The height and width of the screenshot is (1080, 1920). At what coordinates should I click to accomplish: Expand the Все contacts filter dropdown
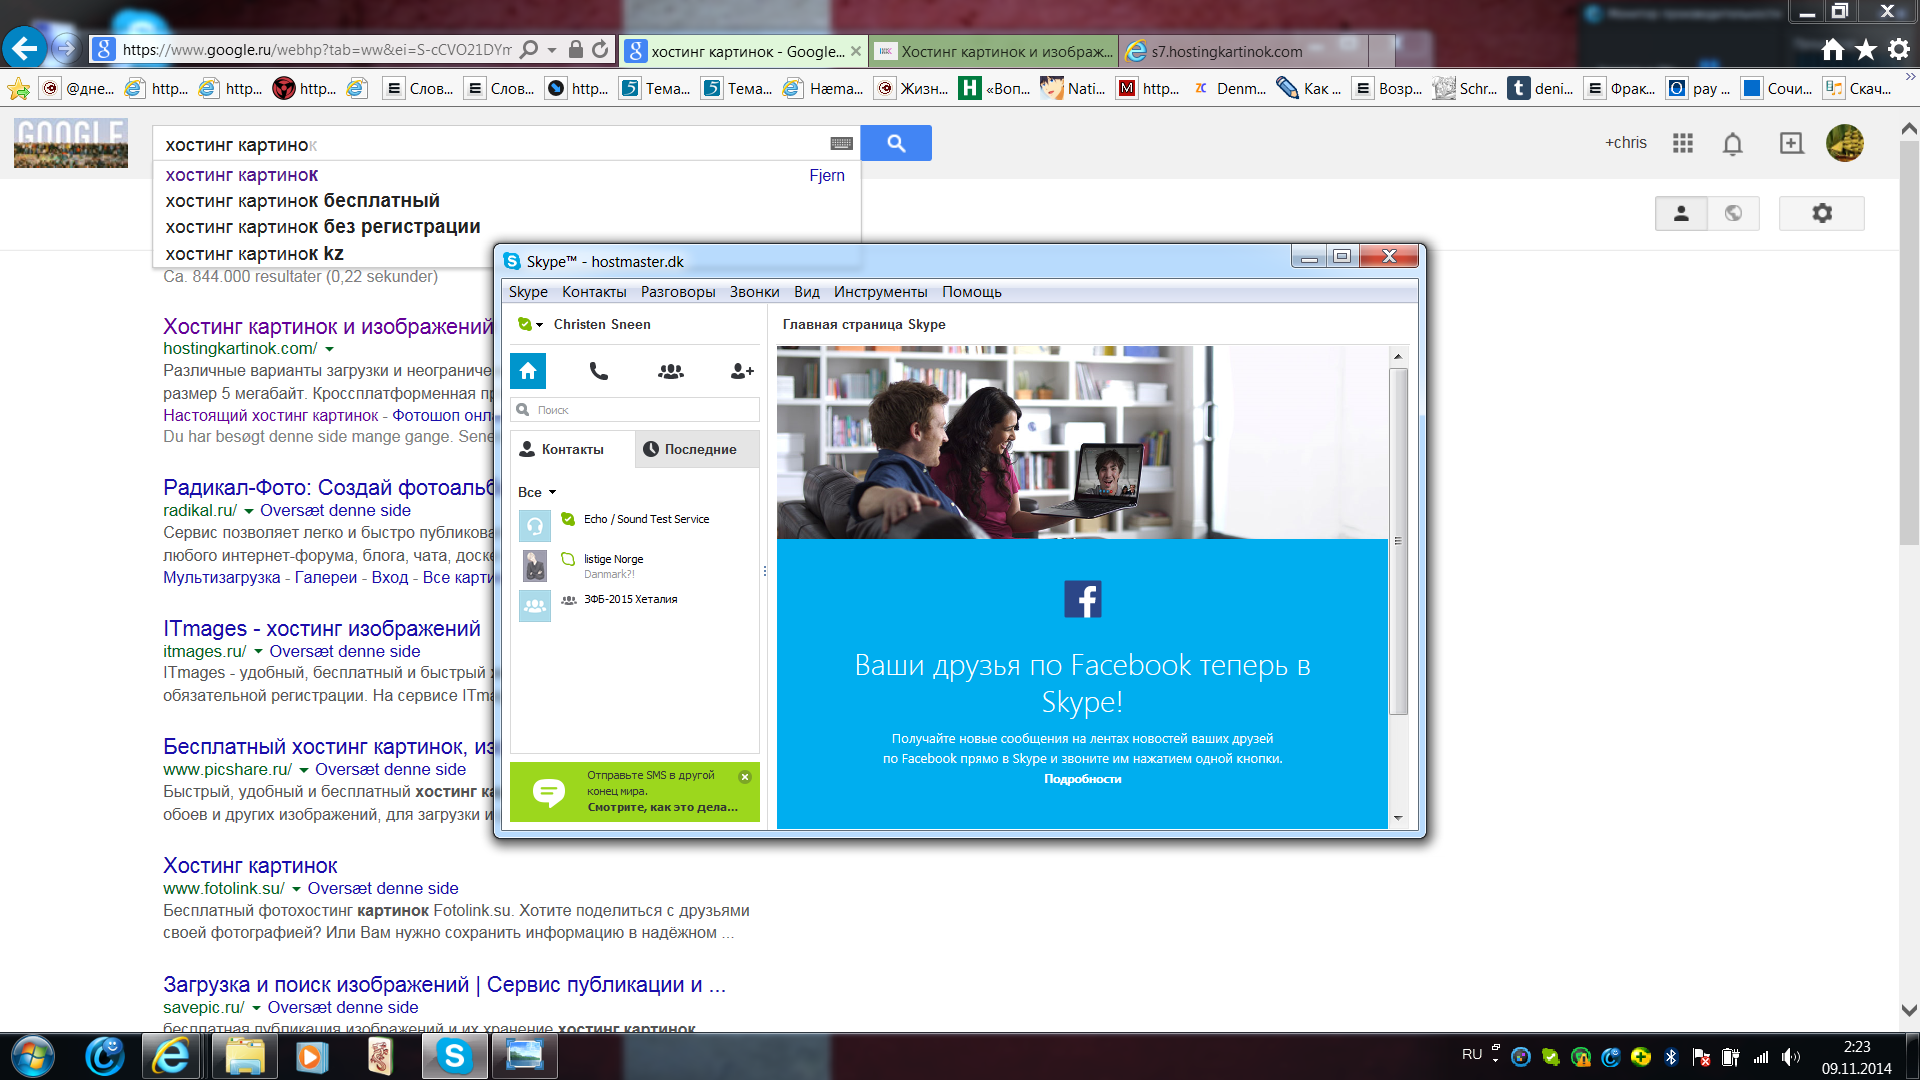pos(537,492)
